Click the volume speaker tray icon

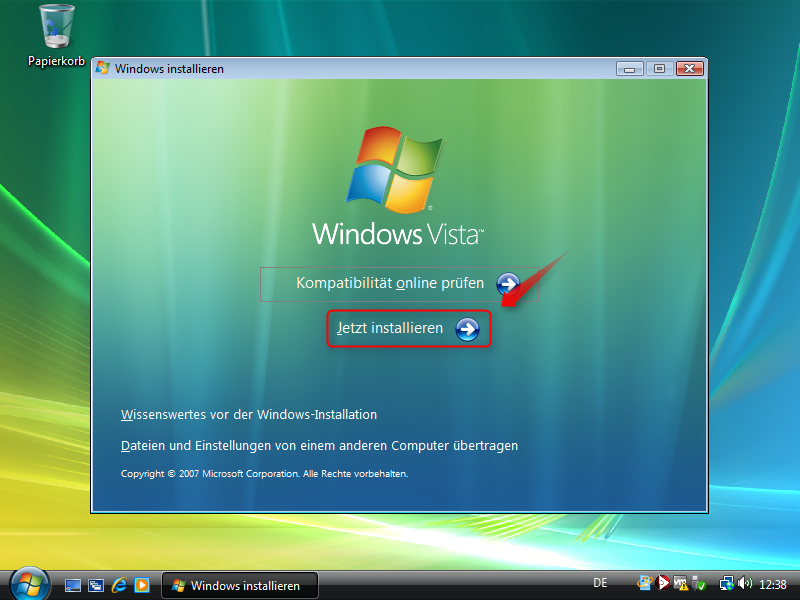tap(745, 583)
